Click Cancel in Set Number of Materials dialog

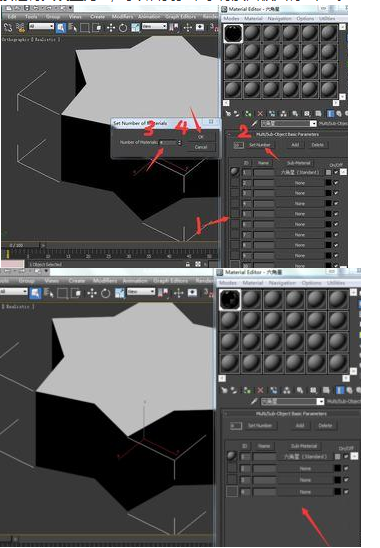click(x=201, y=147)
